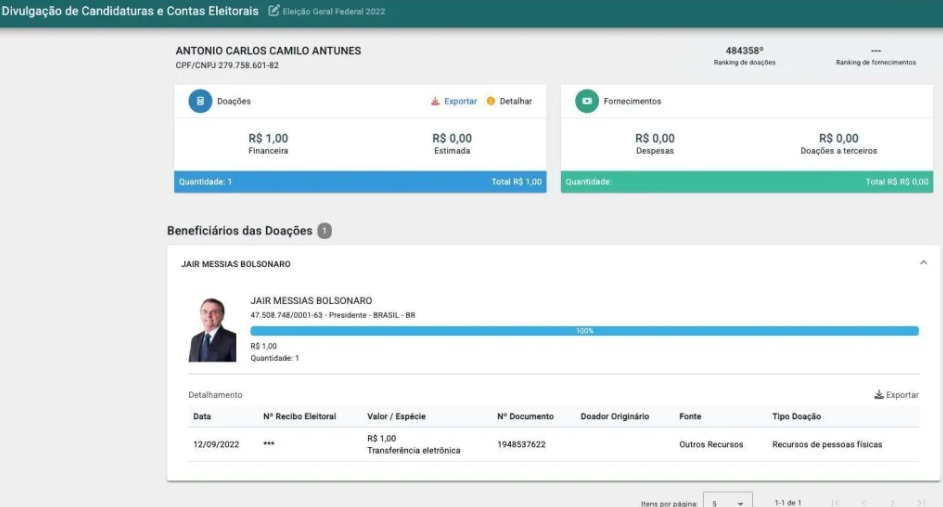Click the Data column header
Viewport: 943px width, 507px height.
click(x=202, y=416)
